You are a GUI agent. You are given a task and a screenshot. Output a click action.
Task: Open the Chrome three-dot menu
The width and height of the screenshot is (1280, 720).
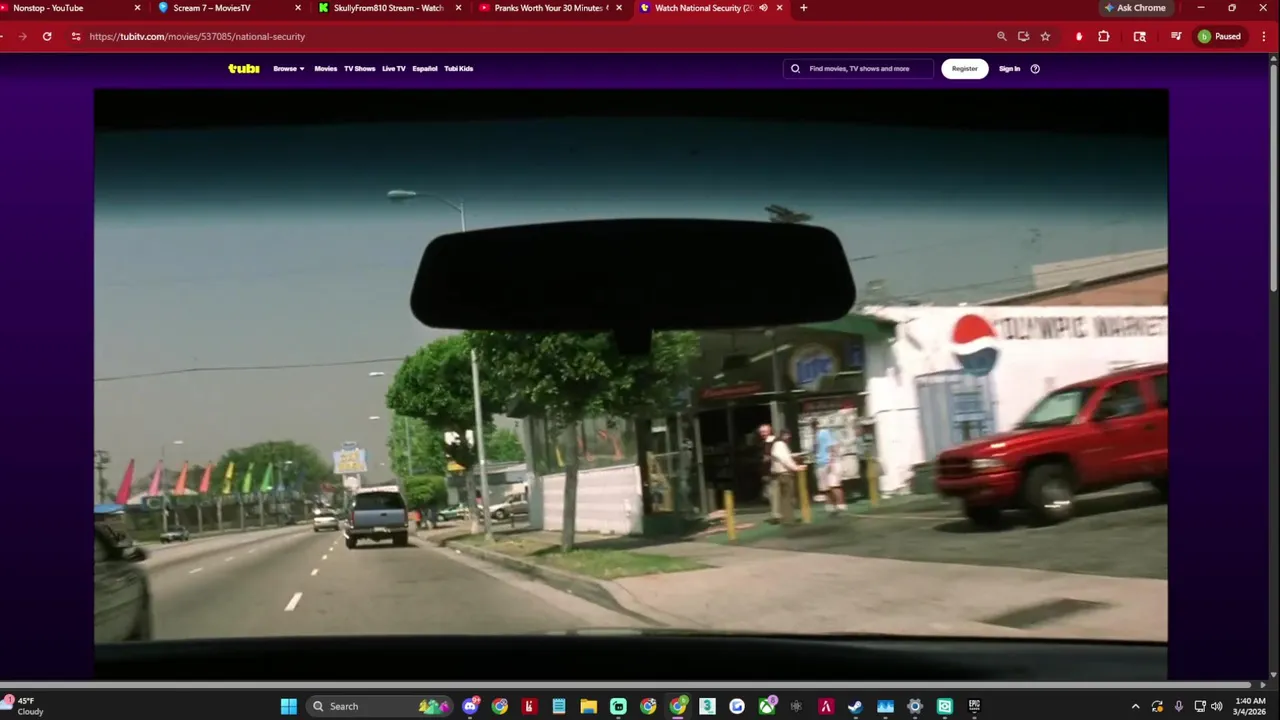coord(1262,36)
